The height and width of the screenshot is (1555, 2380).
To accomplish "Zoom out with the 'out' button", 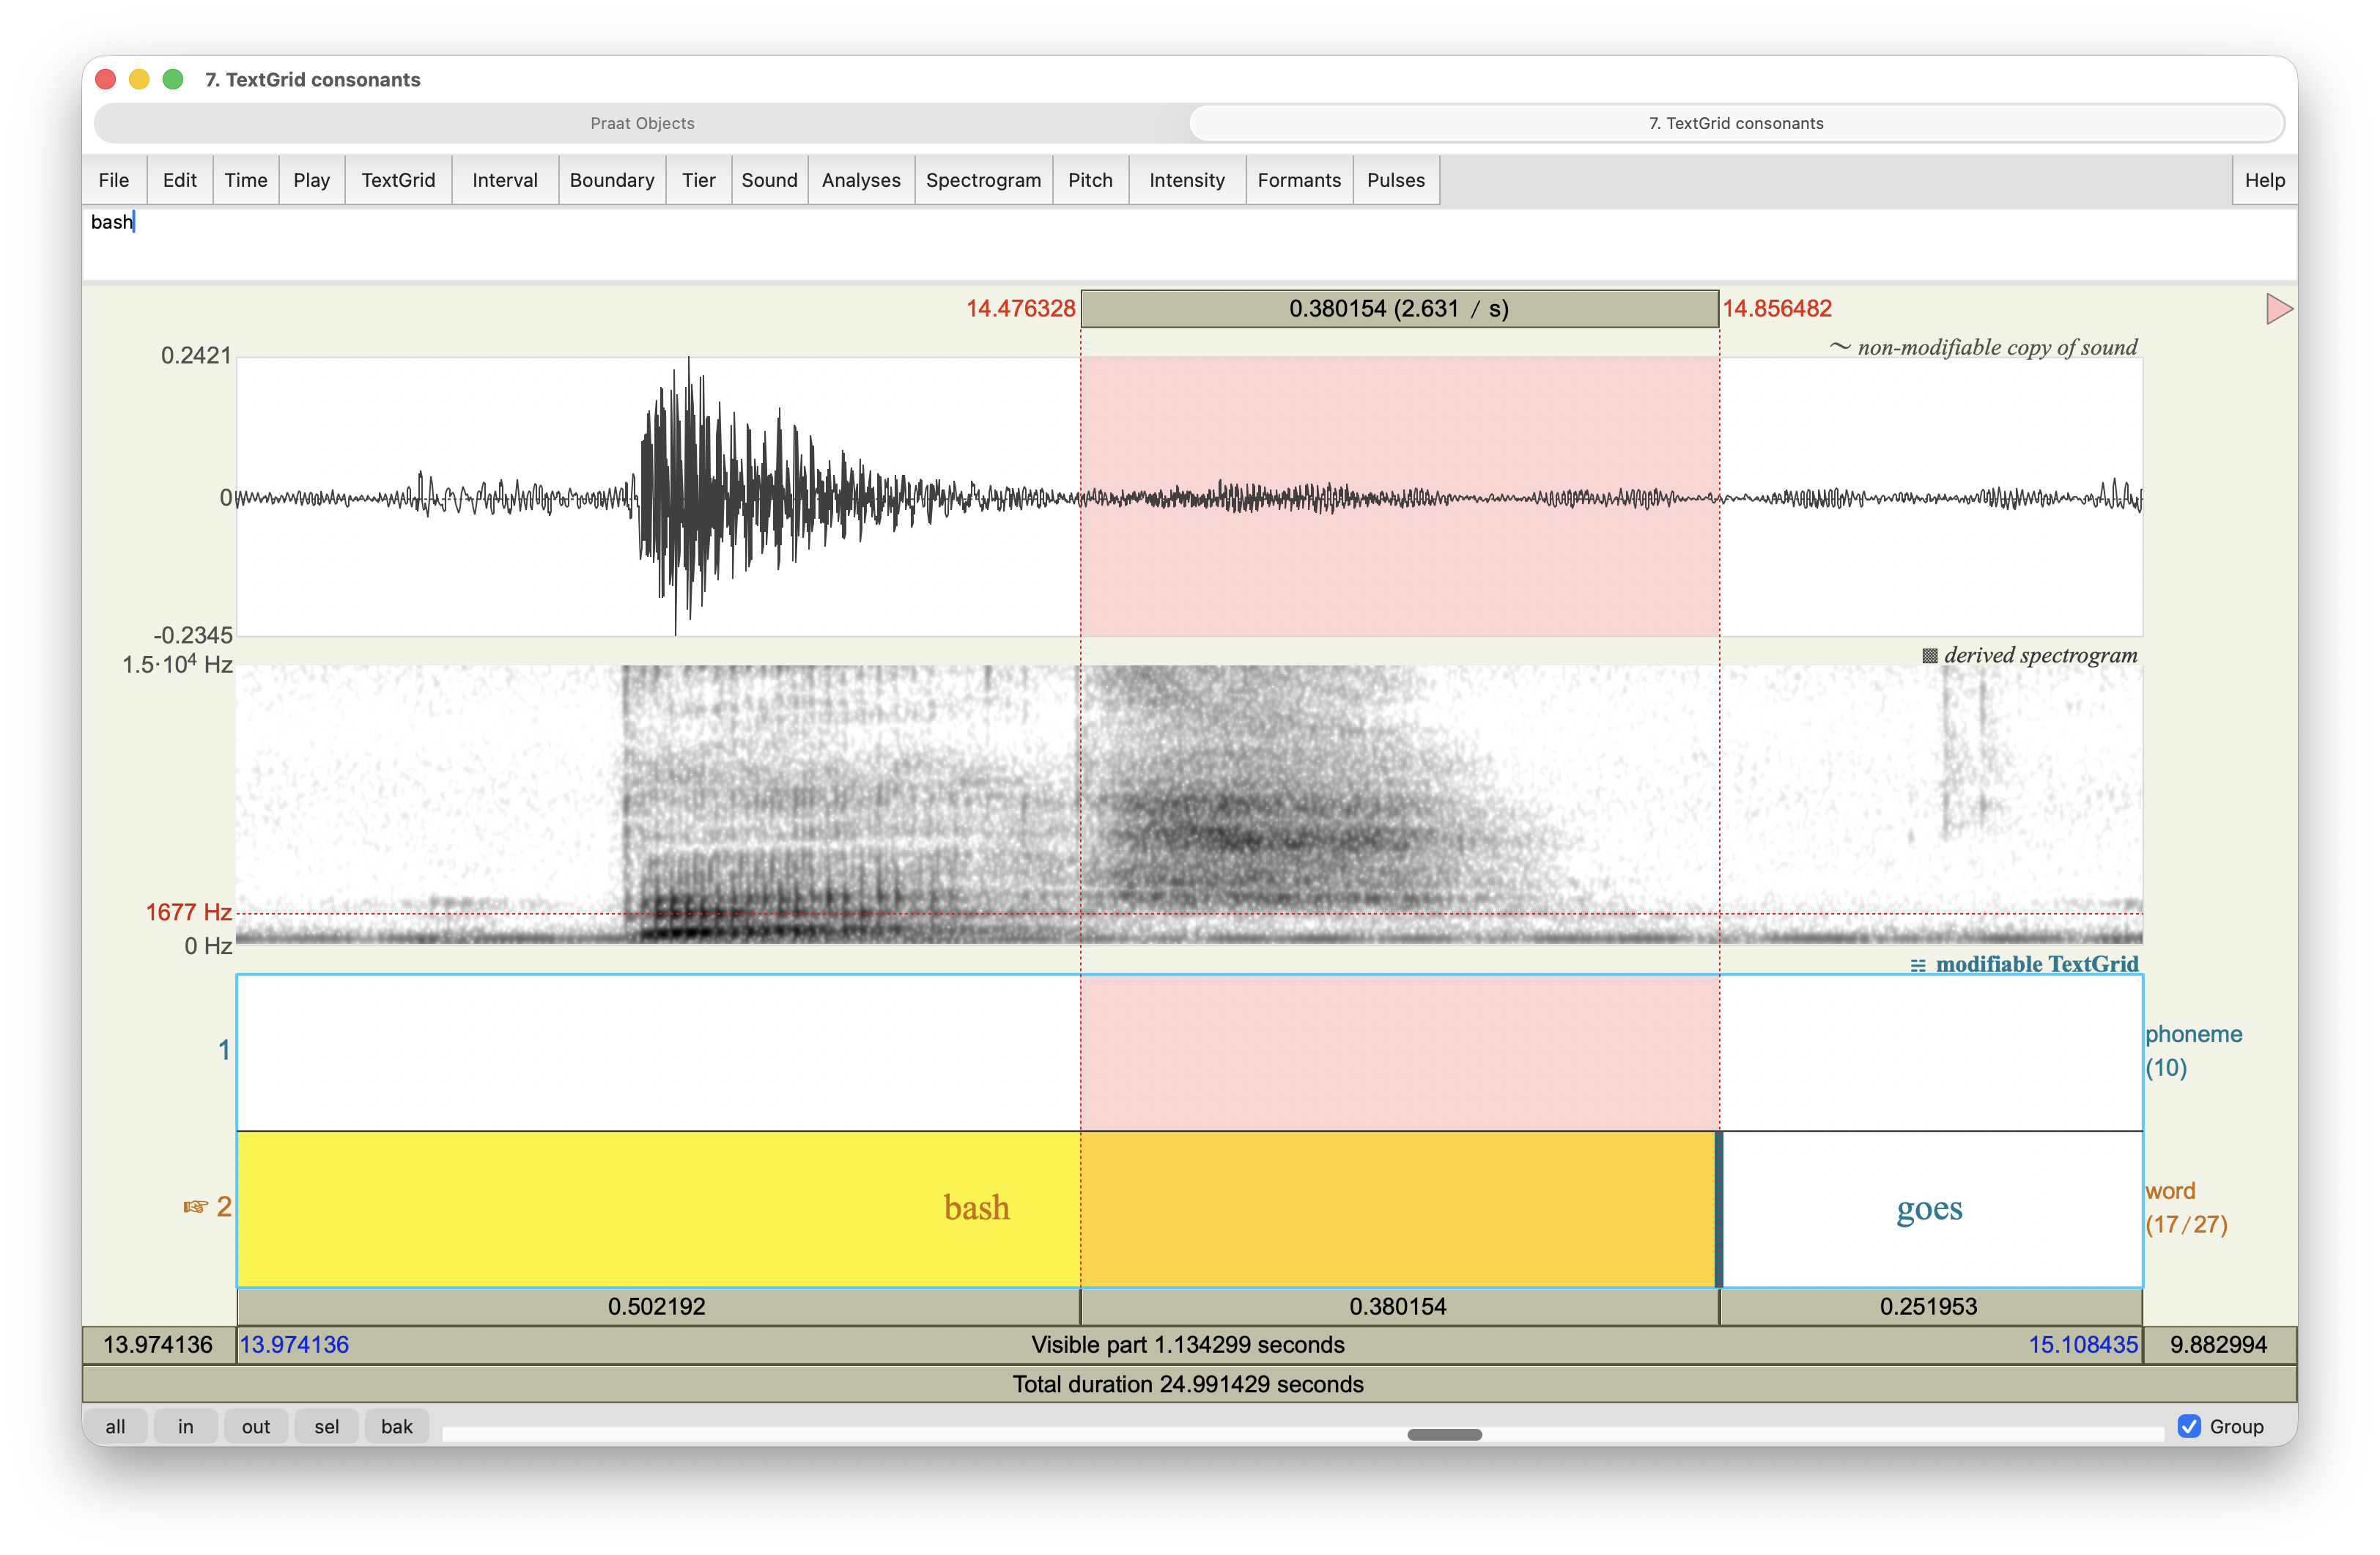I will coord(256,1426).
